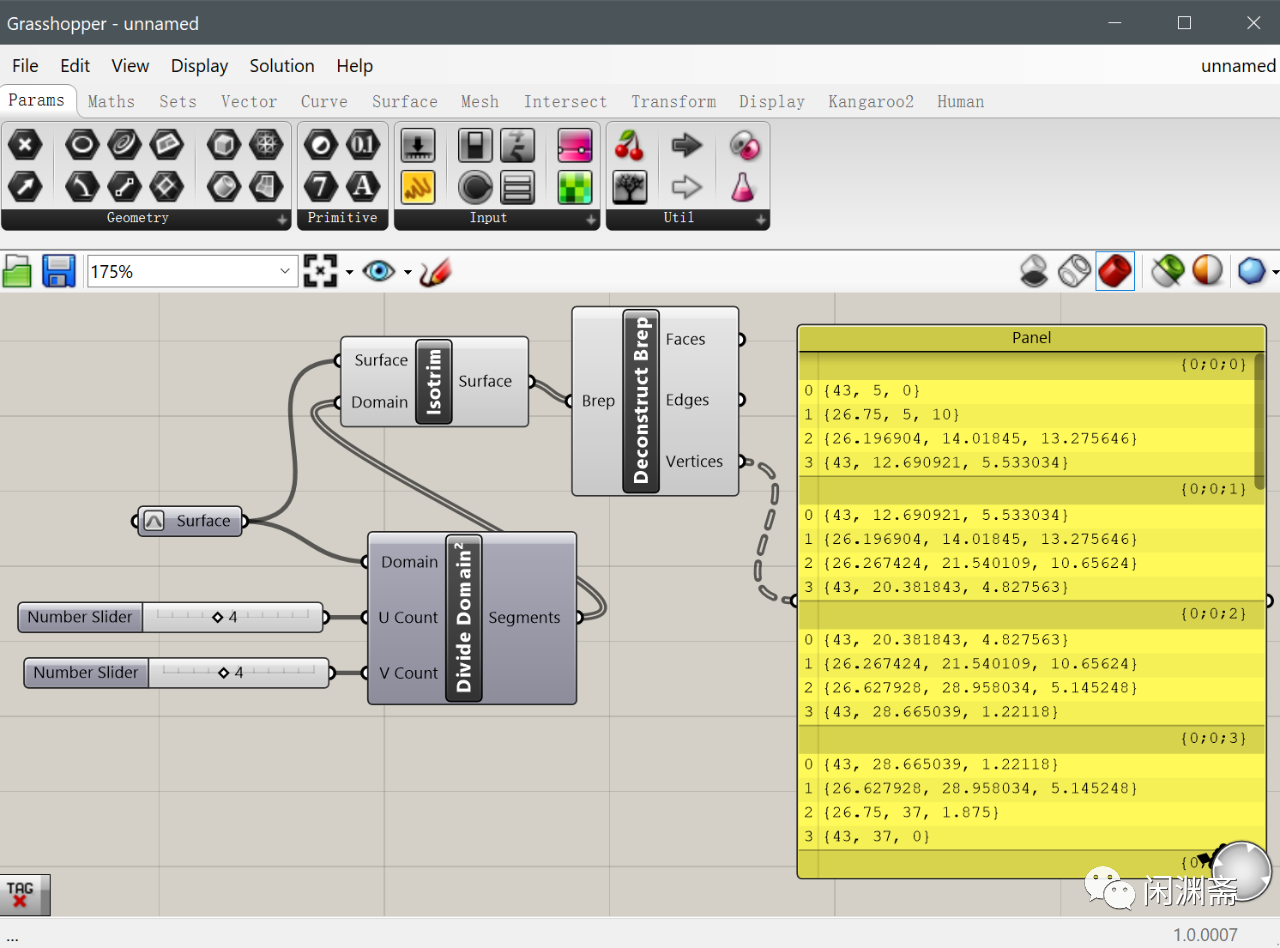The height and width of the screenshot is (948, 1280).
Task: Choose the Line parameter icon
Action: point(124,186)
